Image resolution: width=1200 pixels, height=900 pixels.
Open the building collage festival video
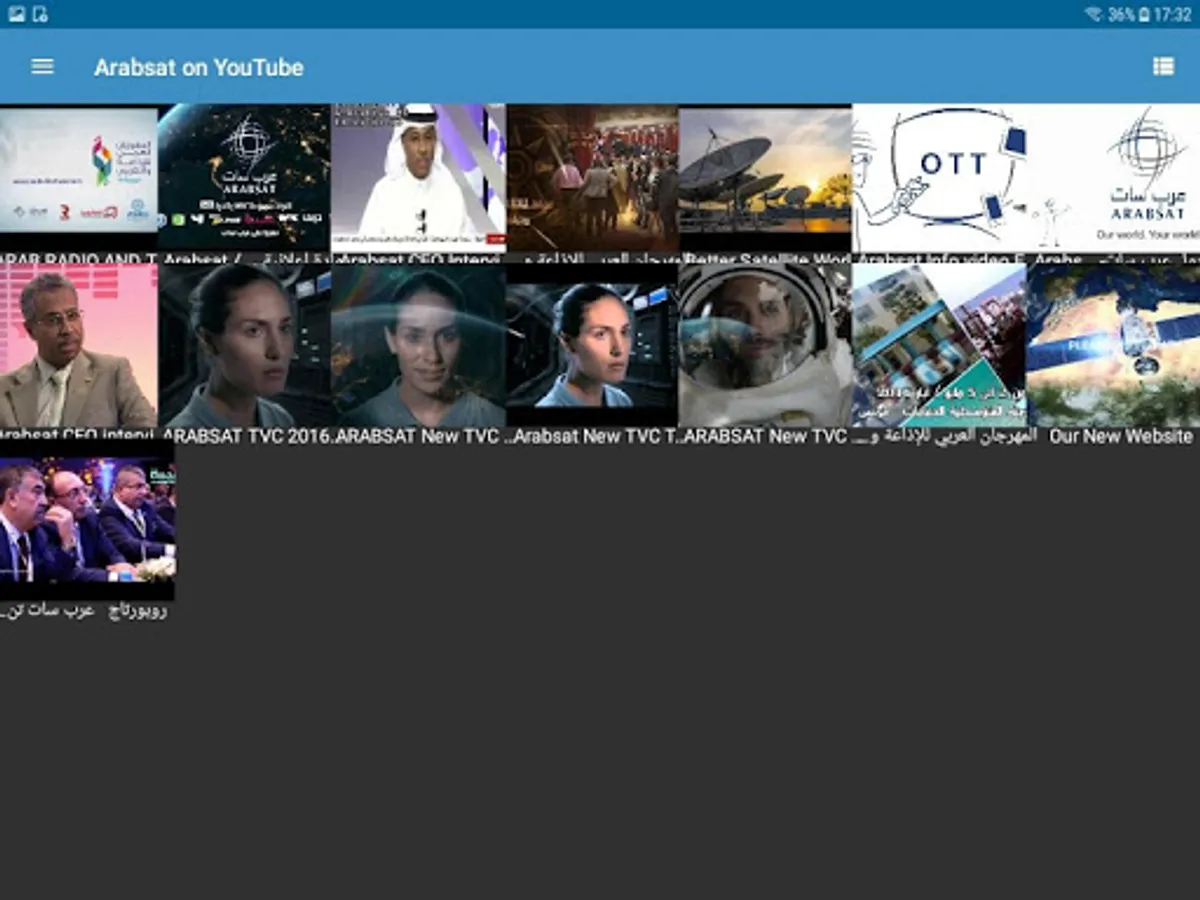pos(939,346)
